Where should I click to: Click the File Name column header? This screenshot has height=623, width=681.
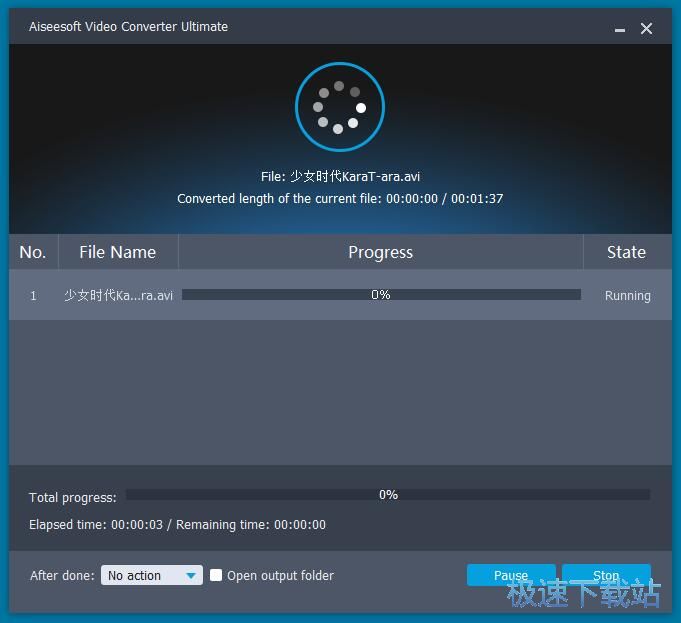(118, 252)
